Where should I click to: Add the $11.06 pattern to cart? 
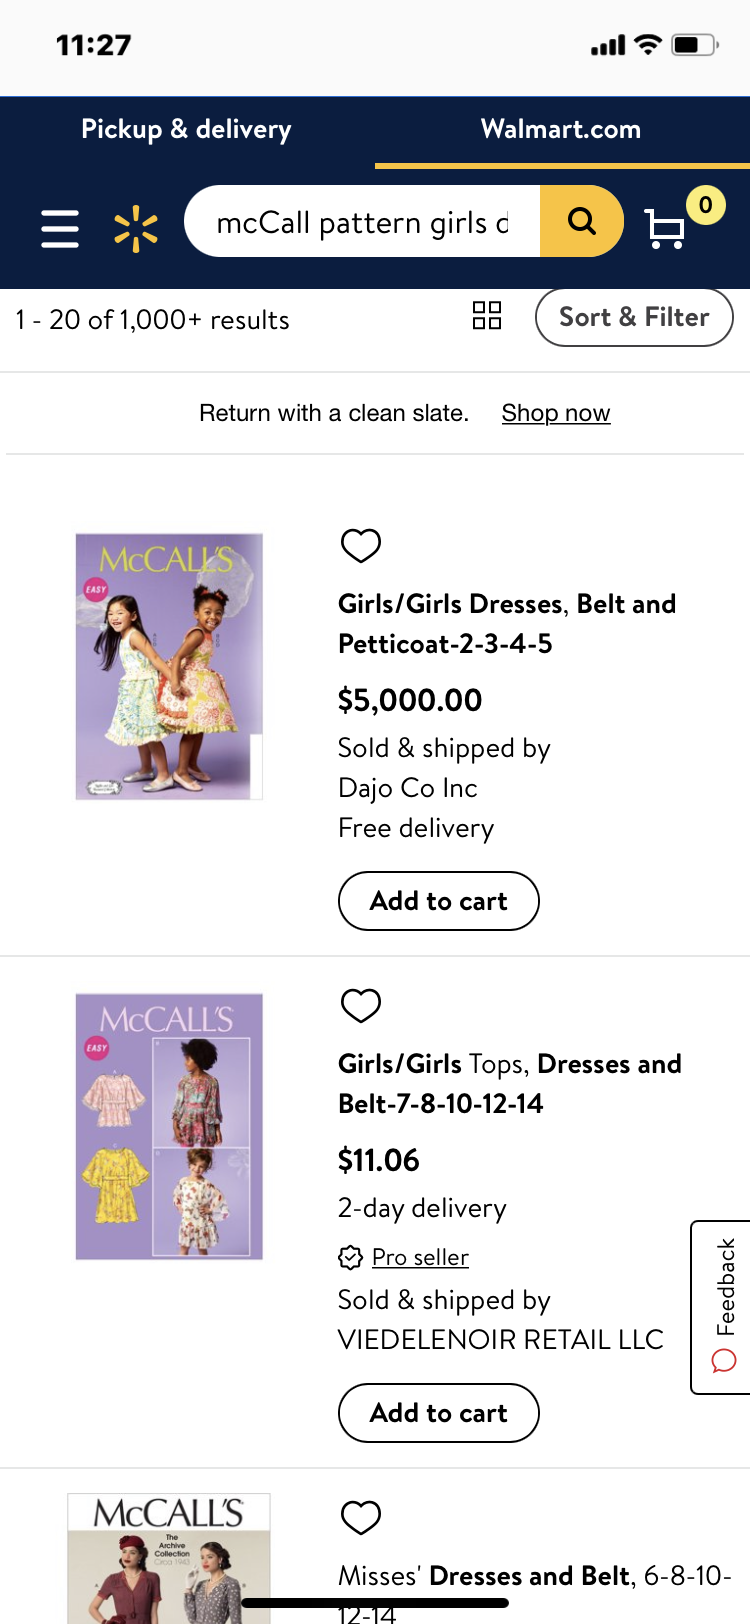[439, 1413]
